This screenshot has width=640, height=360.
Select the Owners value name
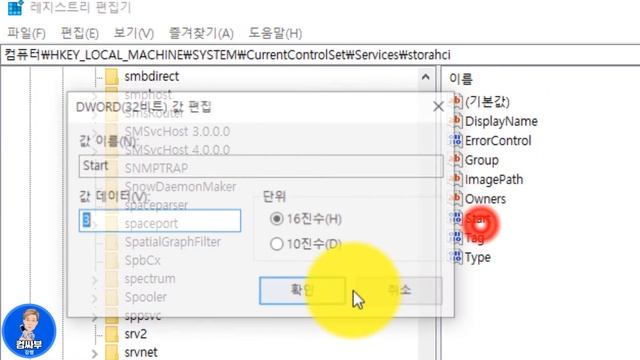[x=485, y=199]
